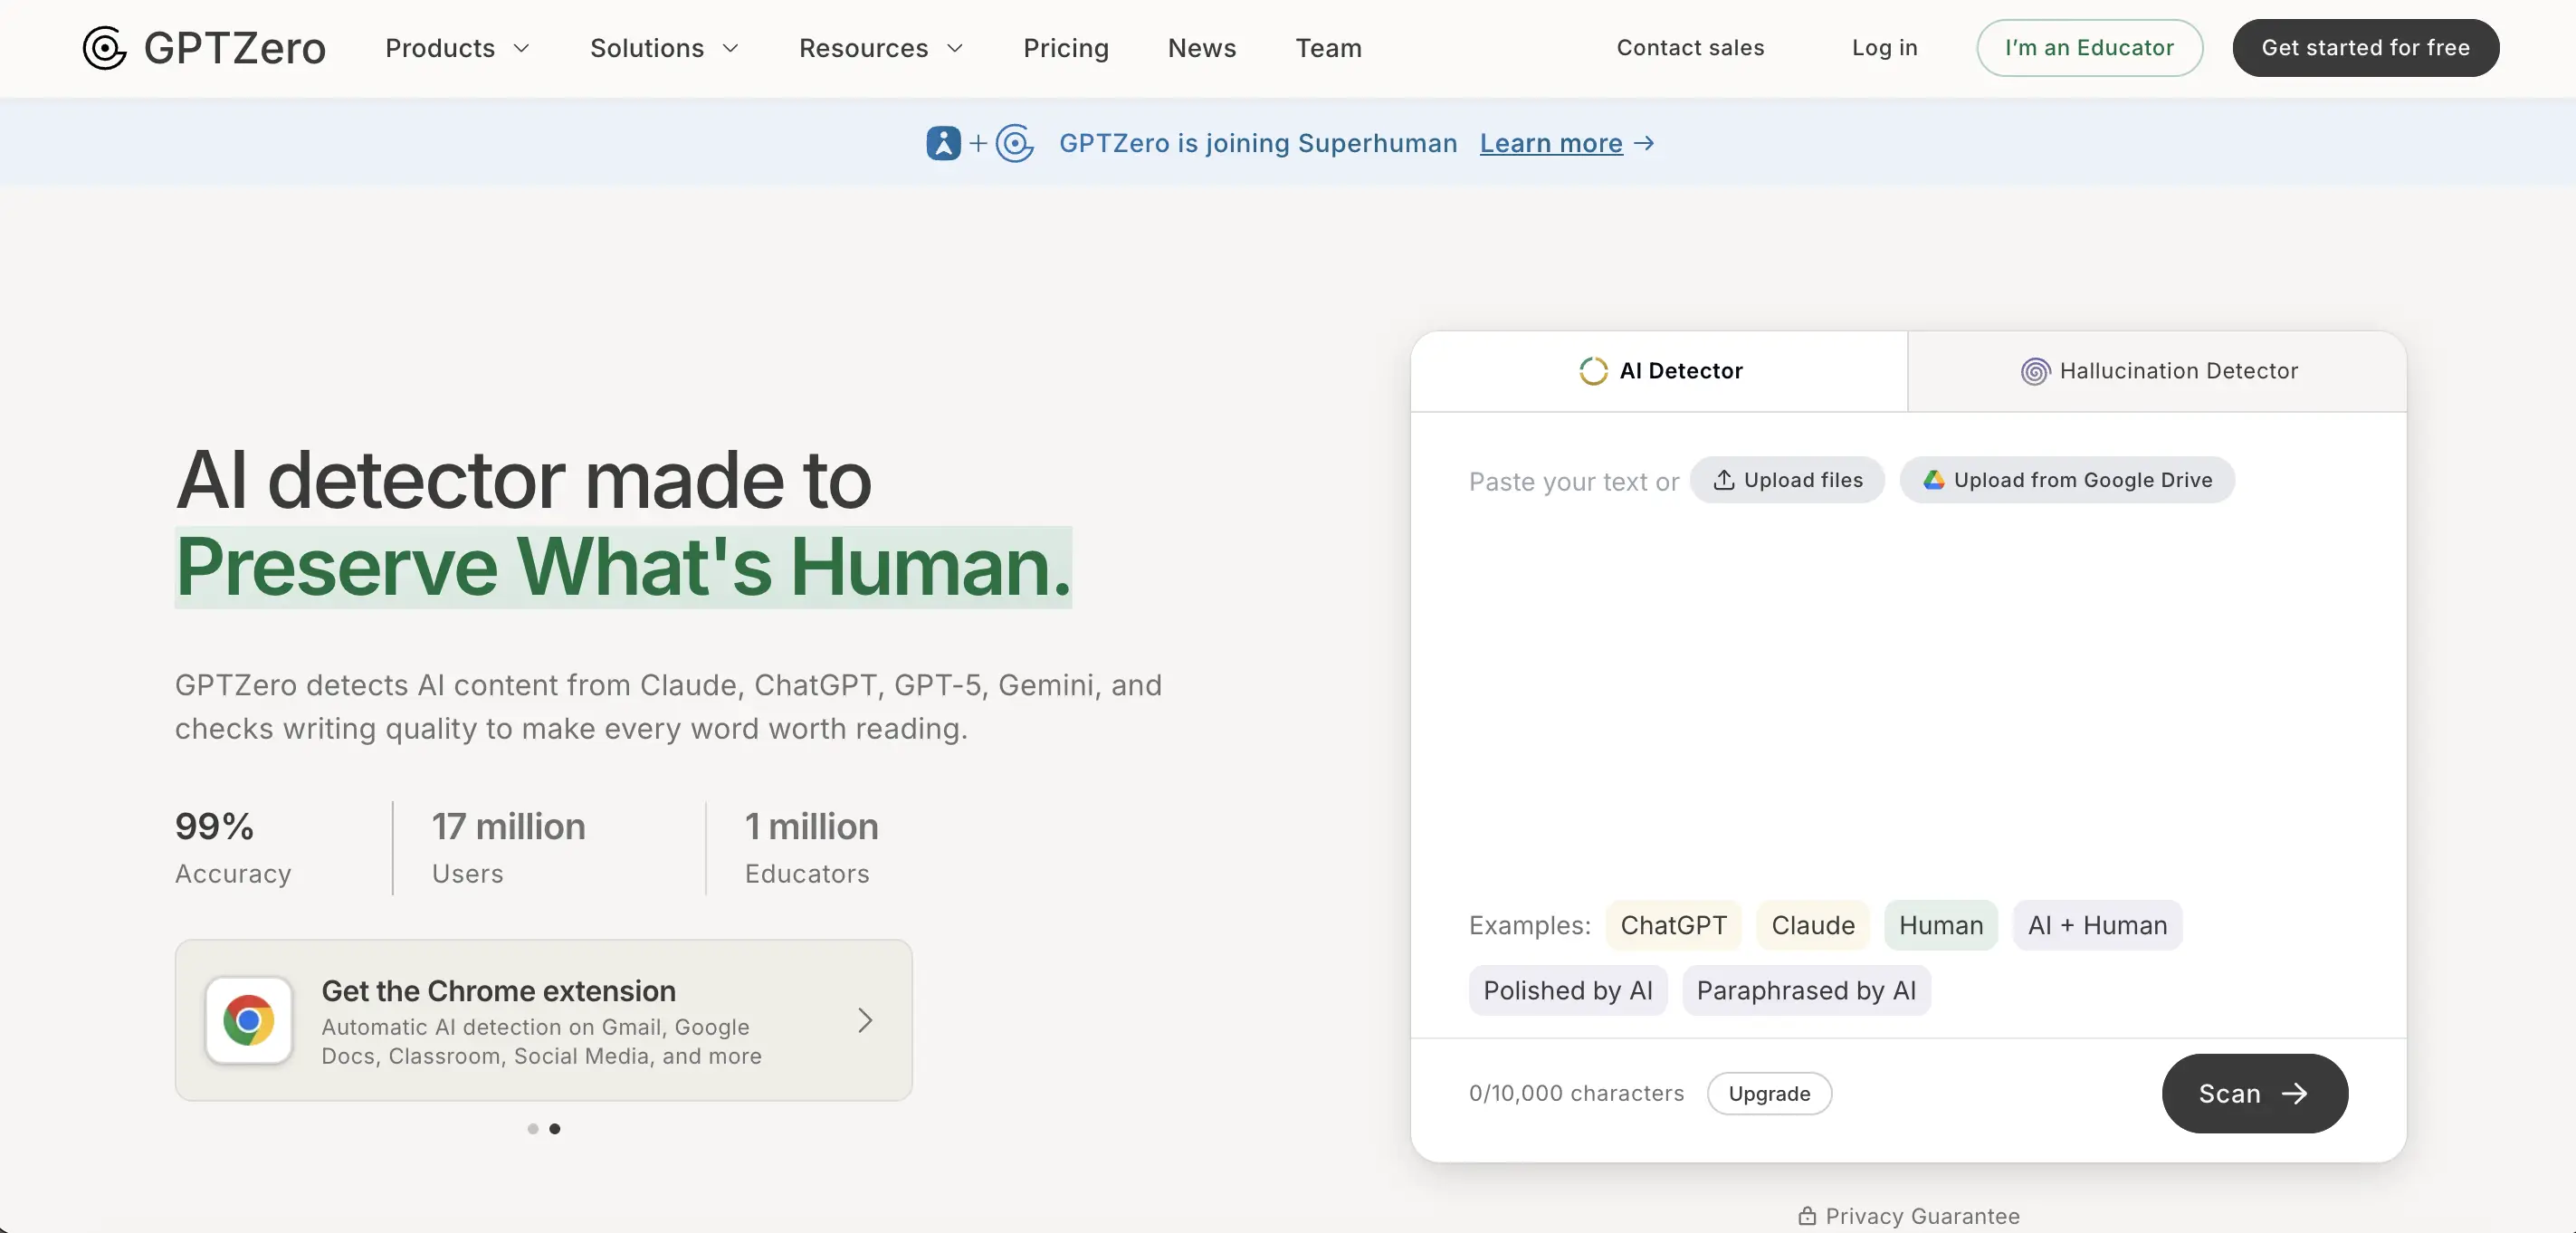Screen dimensions: 2576x1233
Task: Load the AI + Human example
Action: click(x=2097, y=925)
